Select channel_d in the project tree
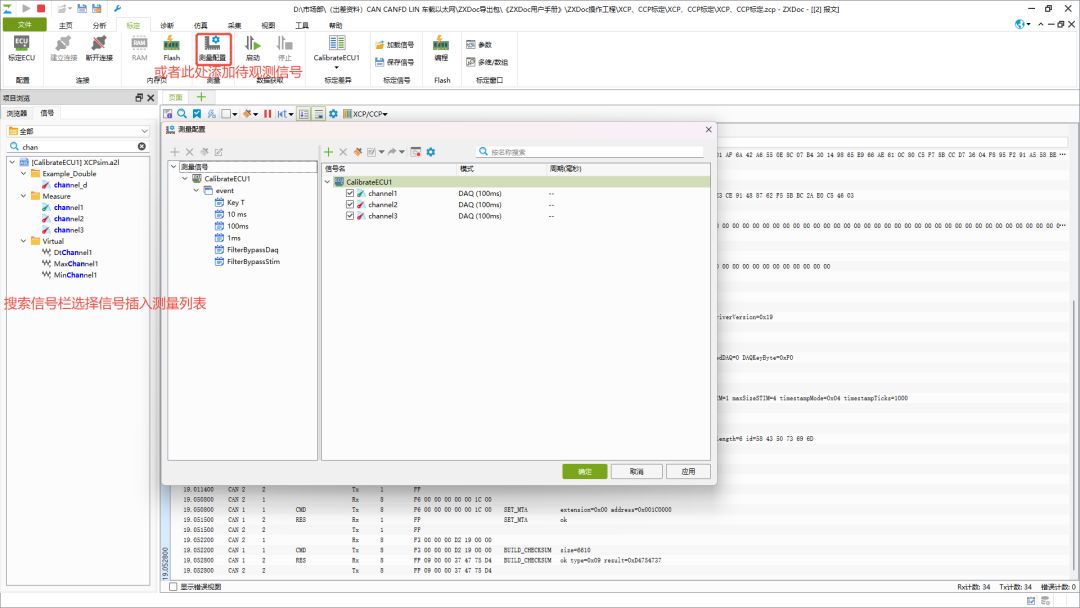 70,185
